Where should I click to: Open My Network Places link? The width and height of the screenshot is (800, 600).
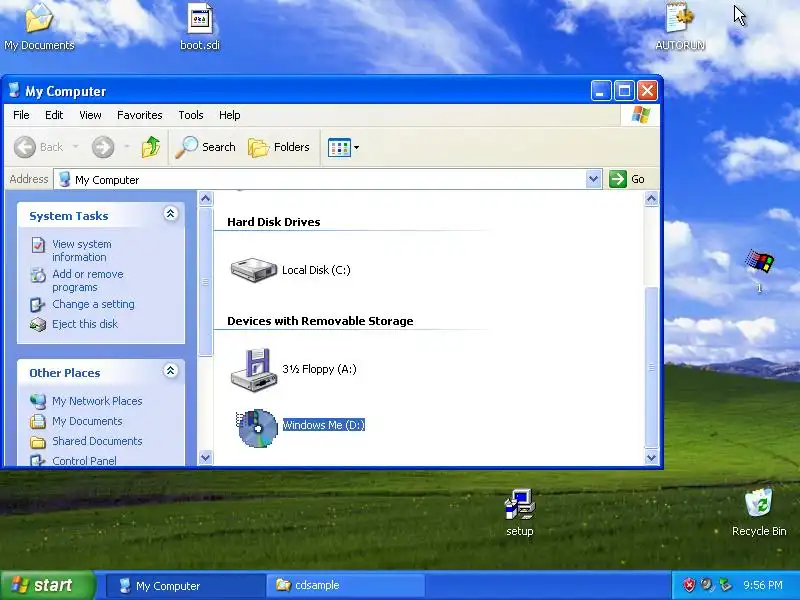97,401
